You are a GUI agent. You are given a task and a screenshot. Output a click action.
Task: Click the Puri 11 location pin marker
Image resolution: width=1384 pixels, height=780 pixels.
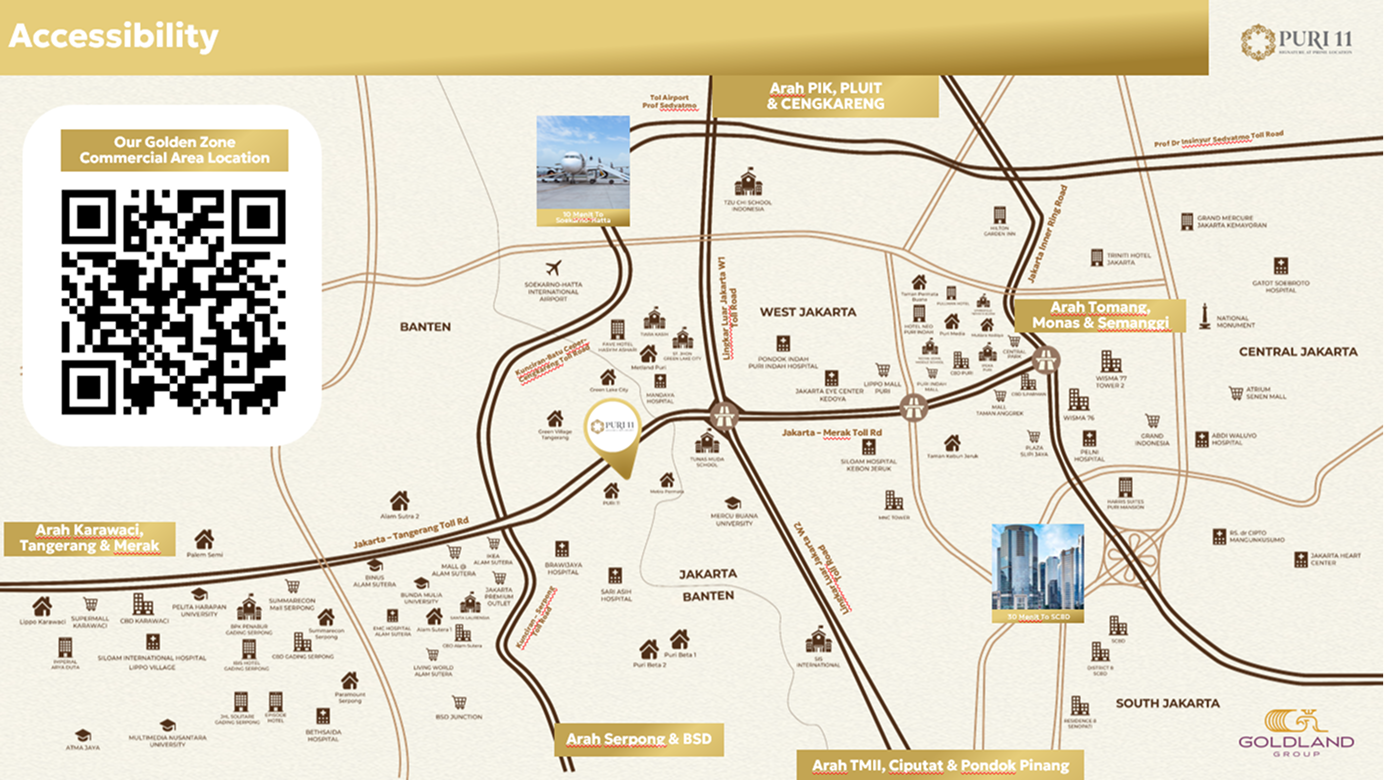coord(612,430)
